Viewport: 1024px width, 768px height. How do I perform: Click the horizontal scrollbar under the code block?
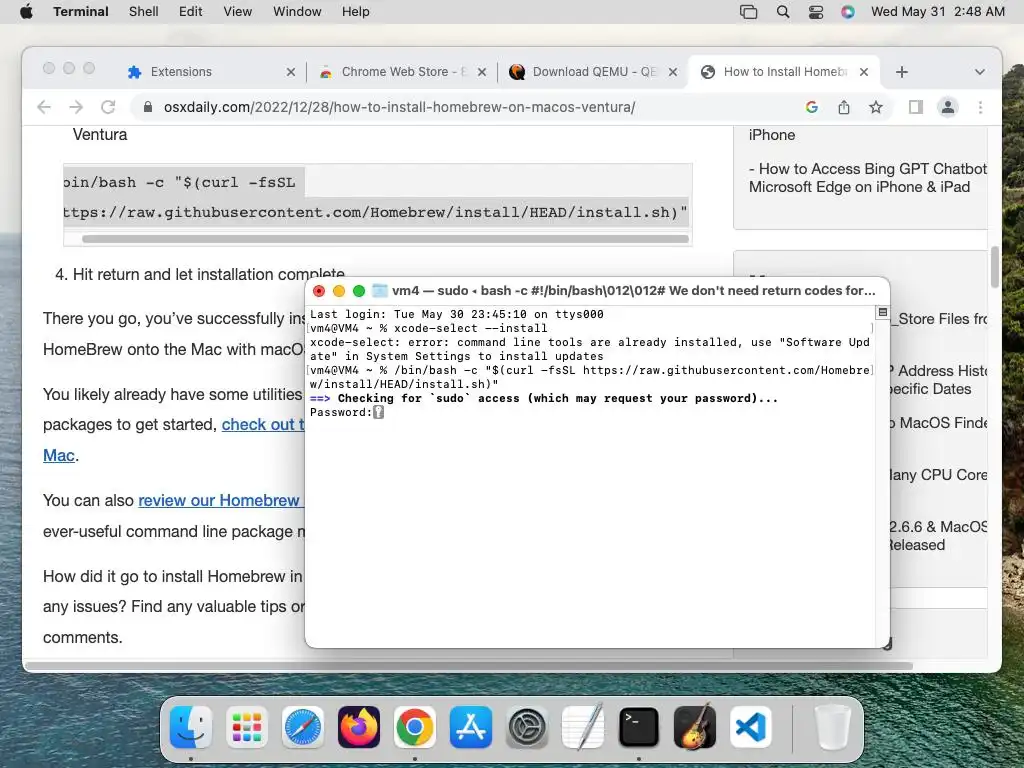(385, 239)
